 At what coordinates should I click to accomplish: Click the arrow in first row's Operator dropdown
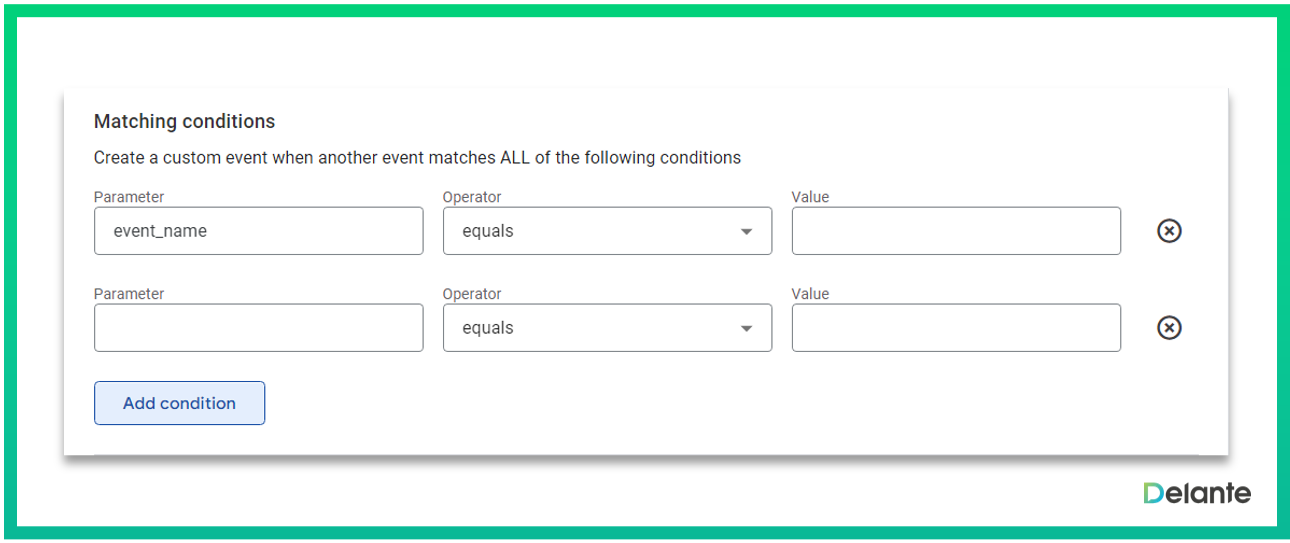746,232
